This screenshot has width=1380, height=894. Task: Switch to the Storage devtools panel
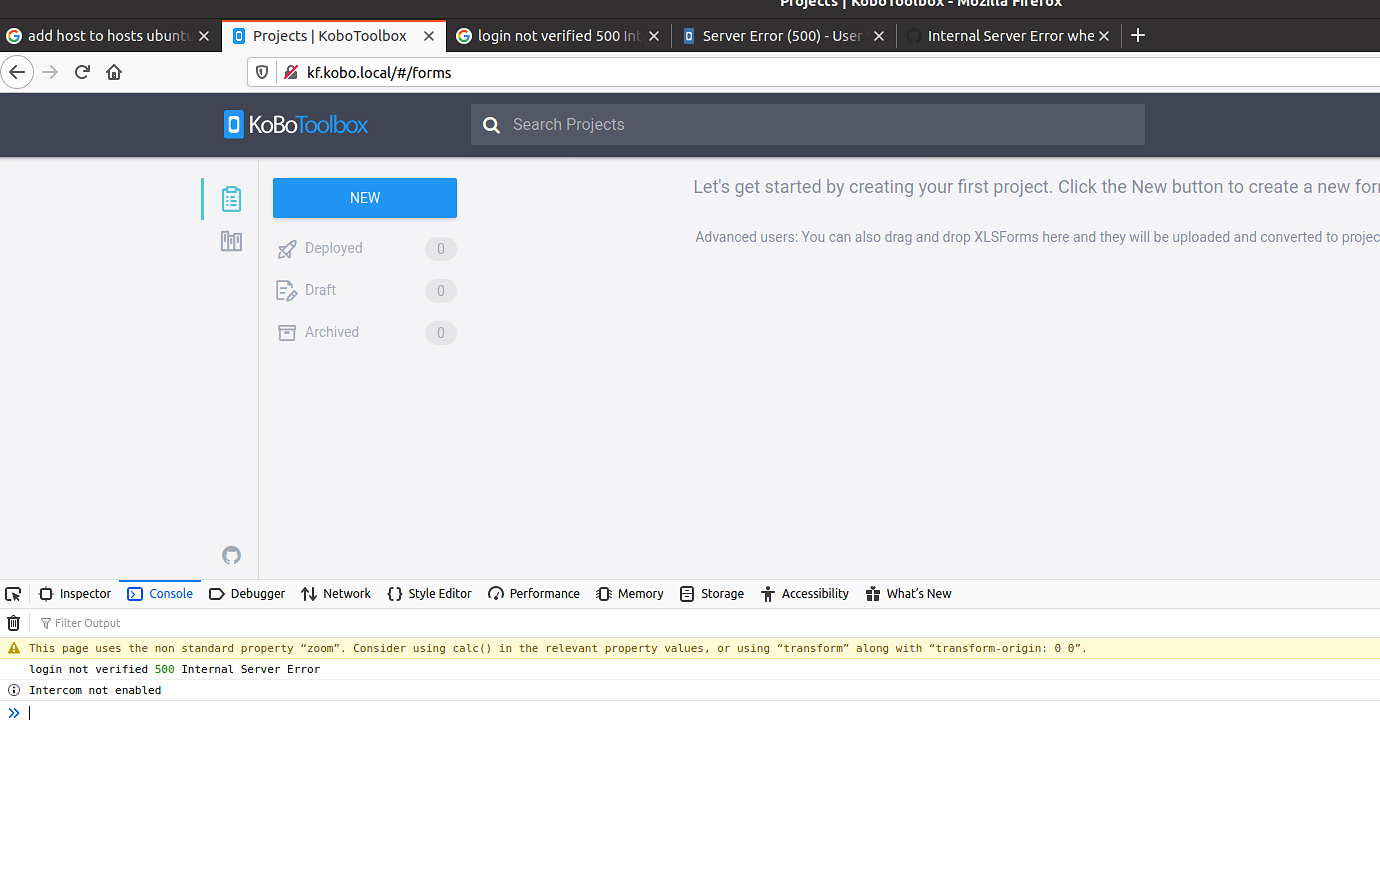point(712,593)
